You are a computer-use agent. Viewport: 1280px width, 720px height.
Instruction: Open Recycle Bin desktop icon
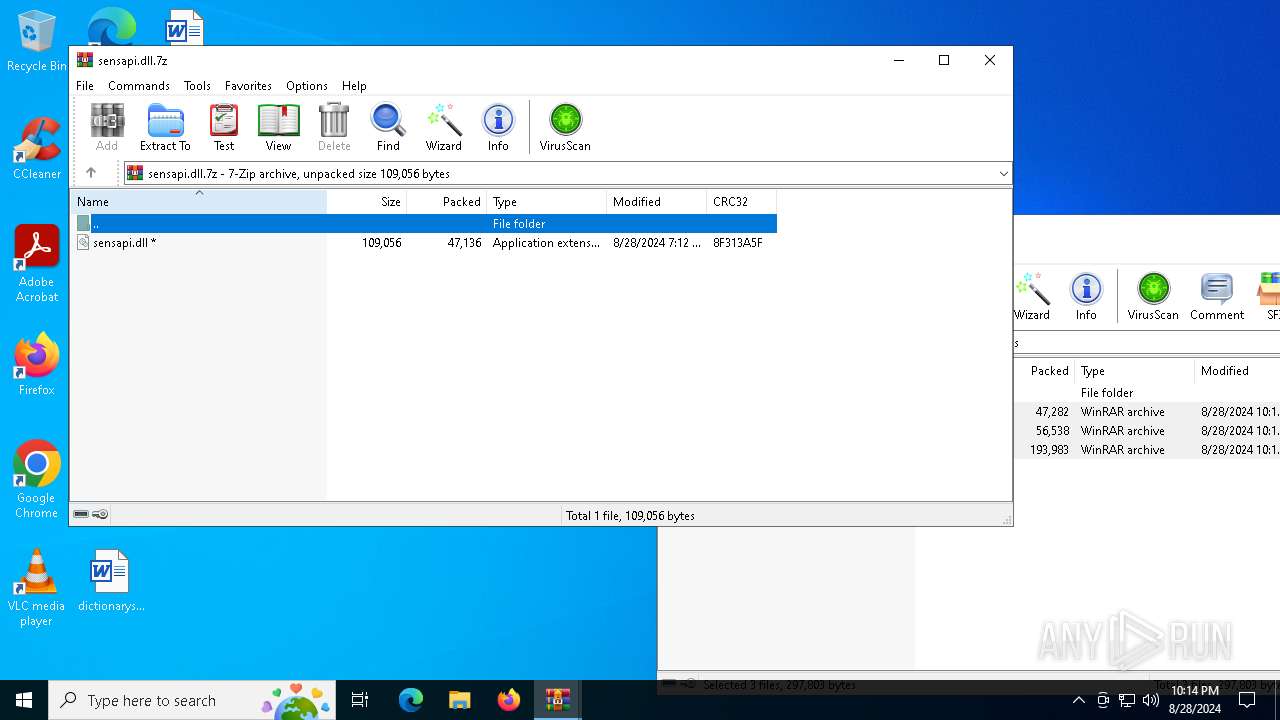(x=37, y=41)
